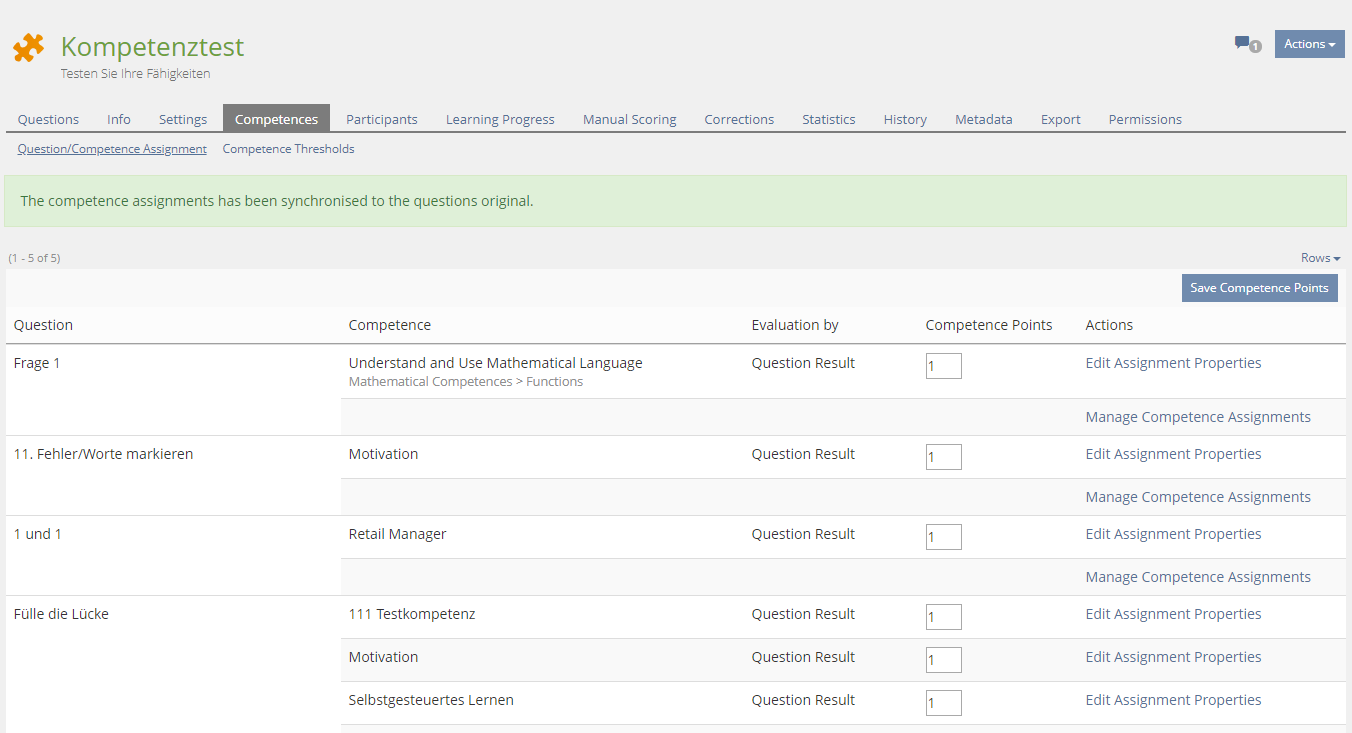Manage Competence Assignments for 1 und 1
Image resolution: width=1352 pixels, height=733 pixels.
[1197, 577]
